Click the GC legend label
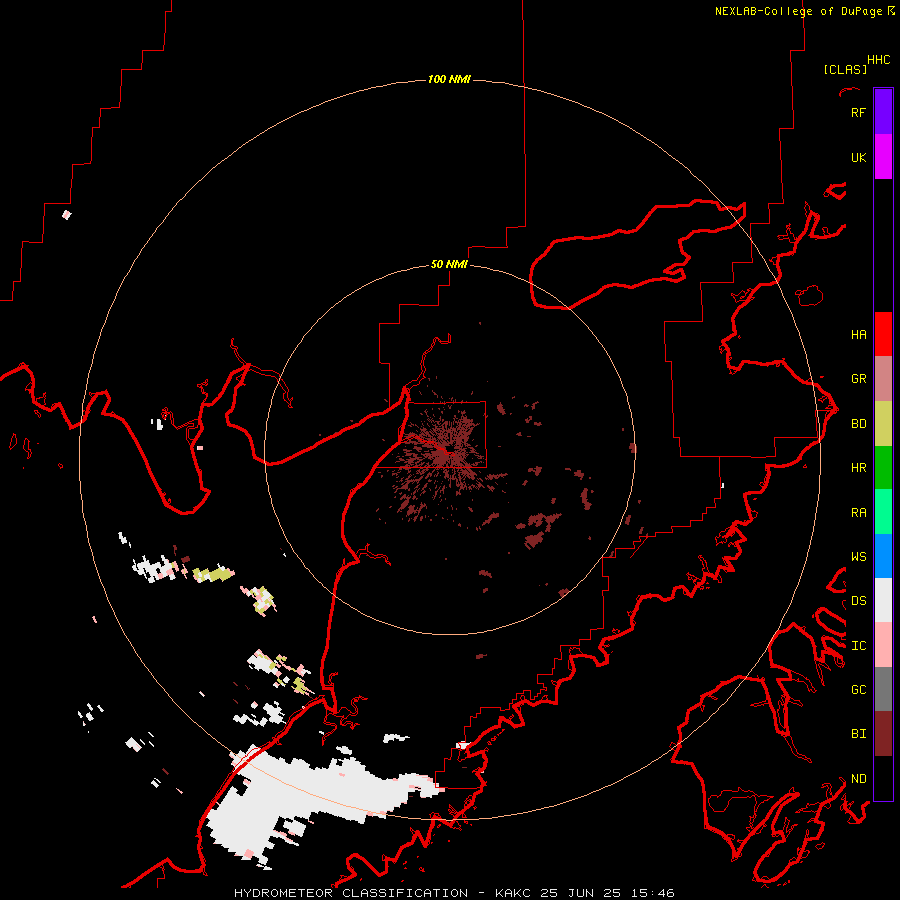900x900 pixels. (x=858, y=689)
